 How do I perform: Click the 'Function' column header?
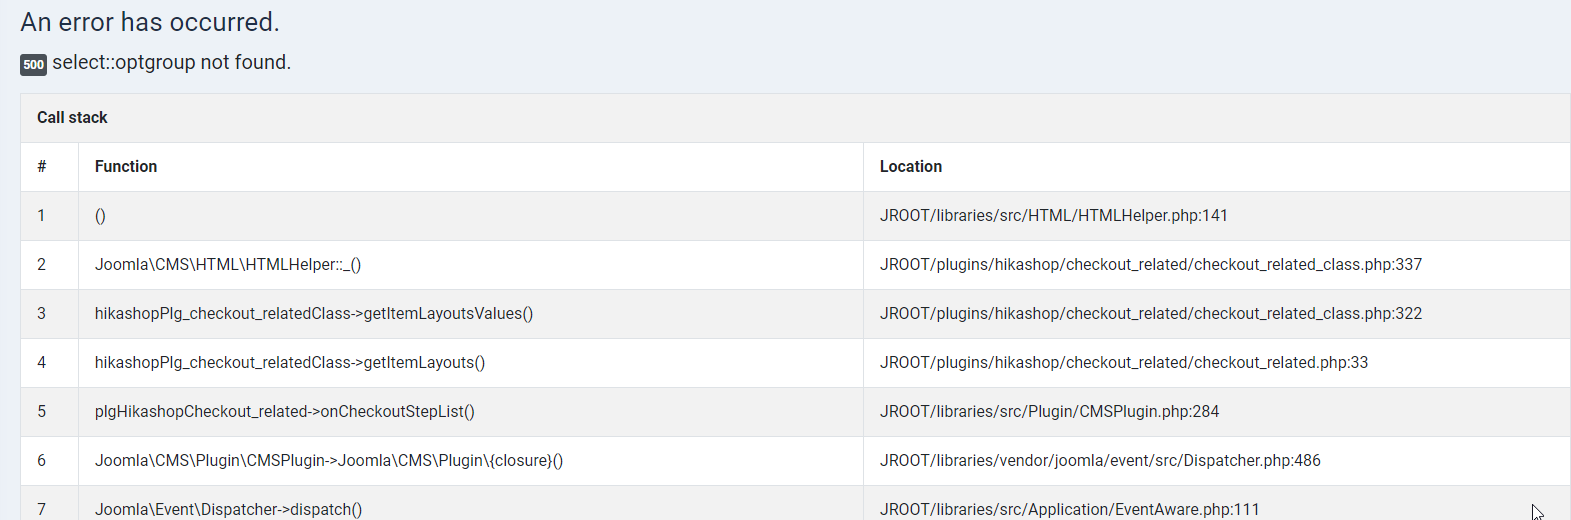click(x=126, y=167)
